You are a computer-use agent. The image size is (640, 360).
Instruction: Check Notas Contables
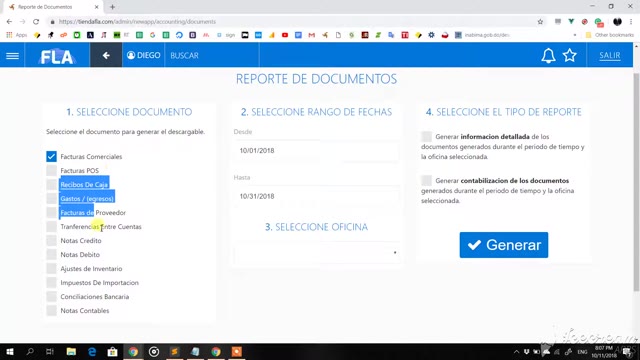click(51, 311)
